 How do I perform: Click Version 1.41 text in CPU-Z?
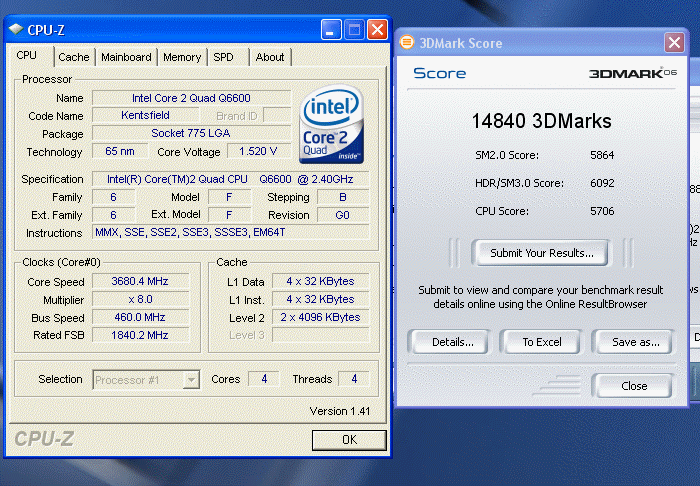coord(340,411)
